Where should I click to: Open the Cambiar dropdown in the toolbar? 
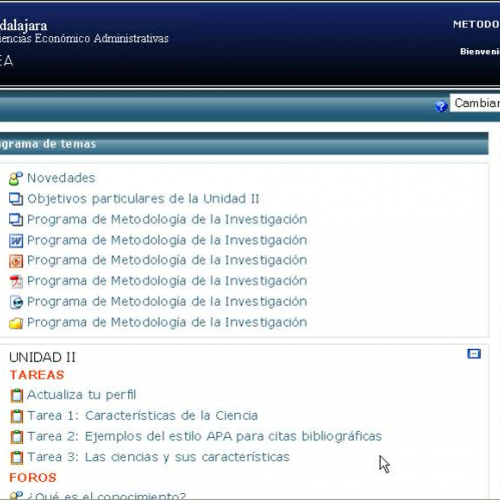(x=475, y=103)
